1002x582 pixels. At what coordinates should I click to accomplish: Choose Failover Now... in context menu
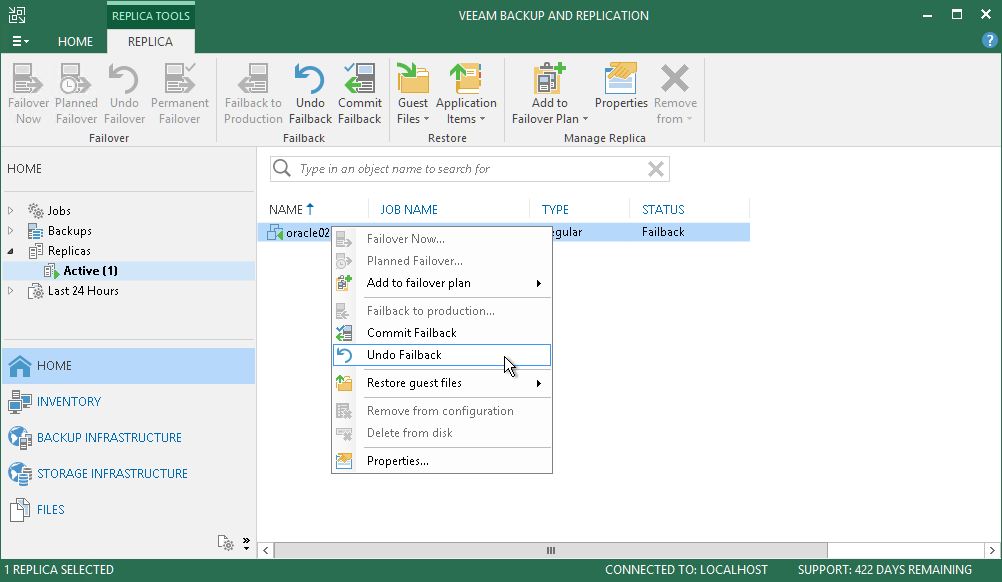[x=442, y=239]
